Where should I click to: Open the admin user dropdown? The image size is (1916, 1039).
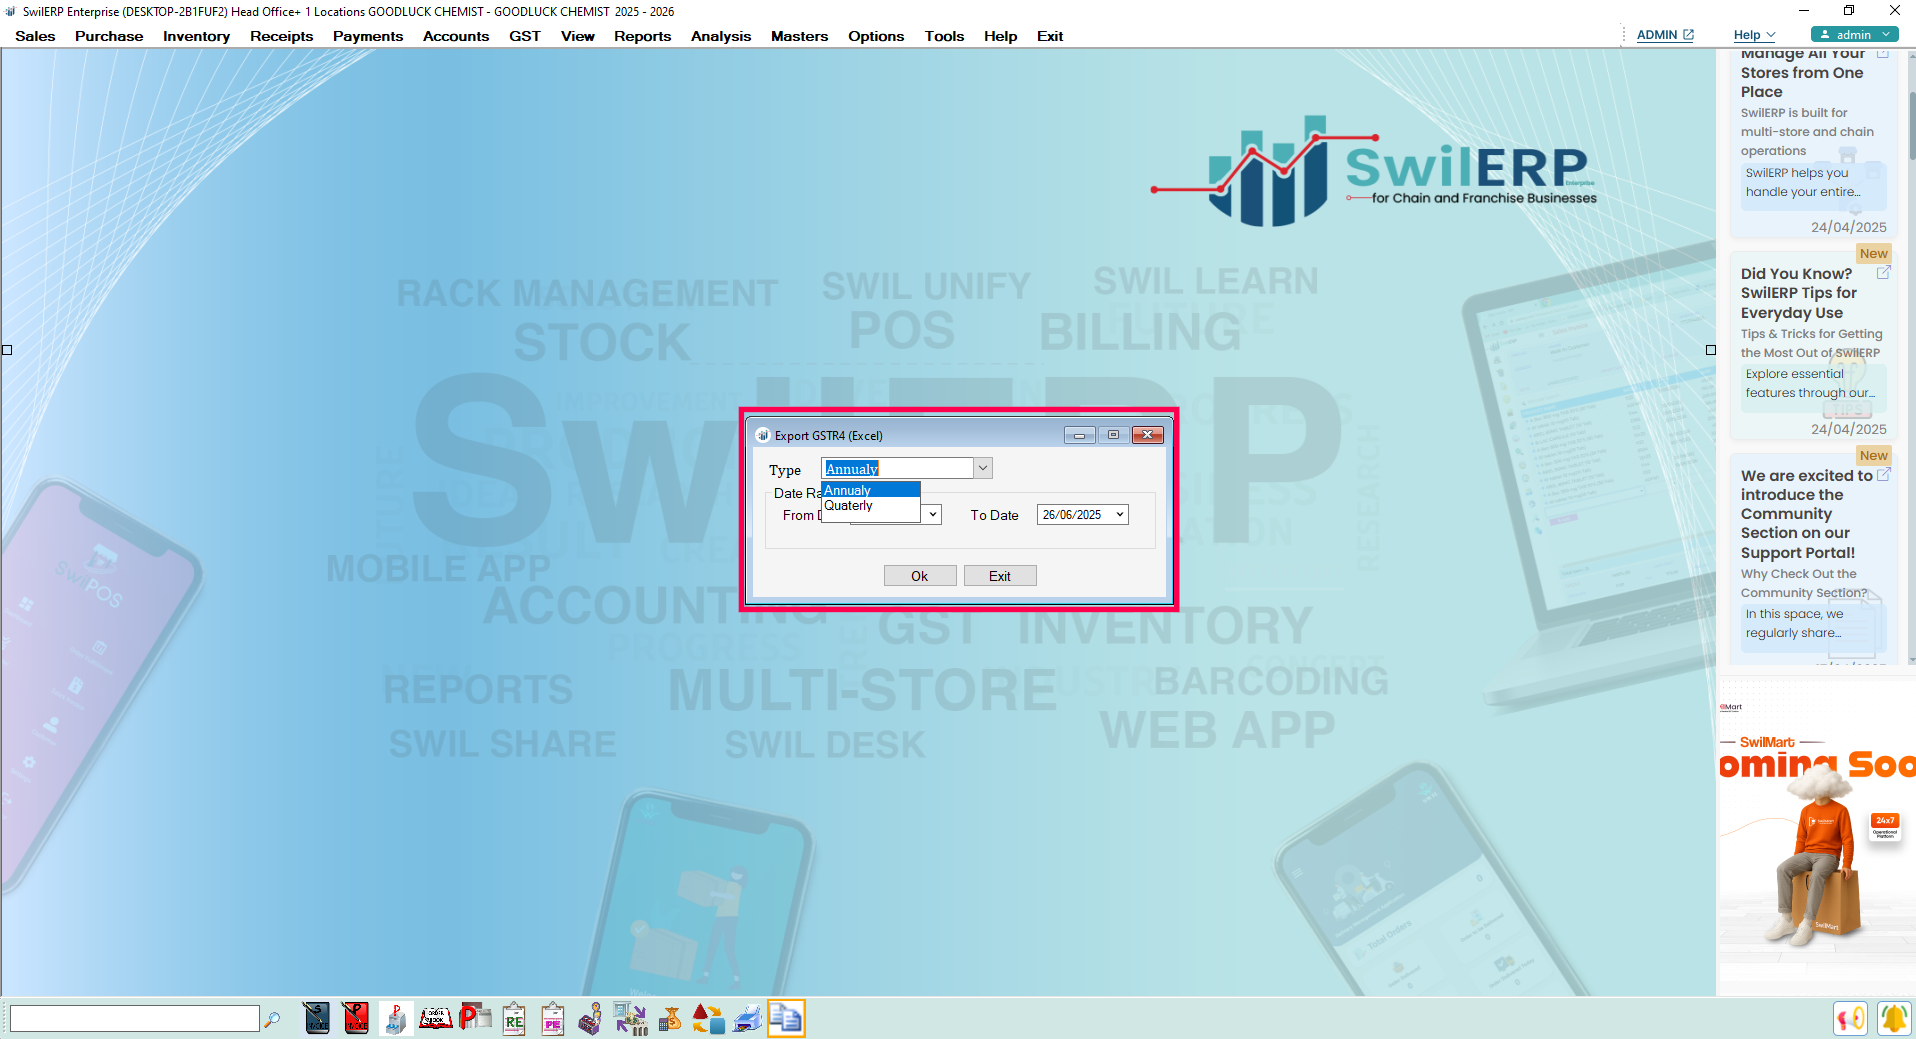coord(1854,34)
